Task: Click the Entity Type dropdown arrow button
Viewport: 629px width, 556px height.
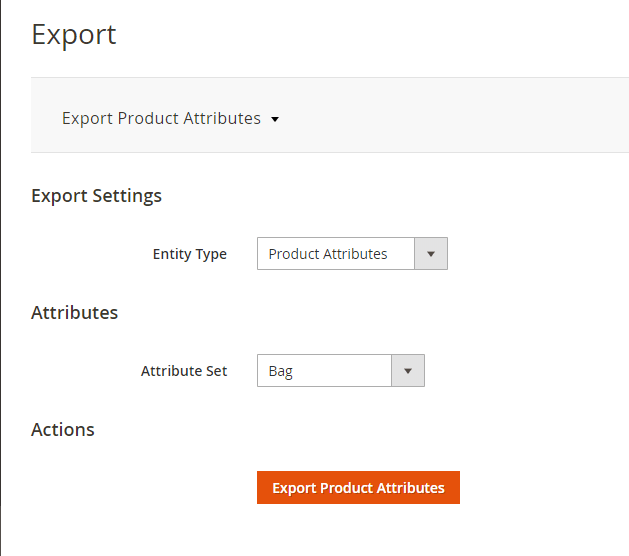Action: 431,254
